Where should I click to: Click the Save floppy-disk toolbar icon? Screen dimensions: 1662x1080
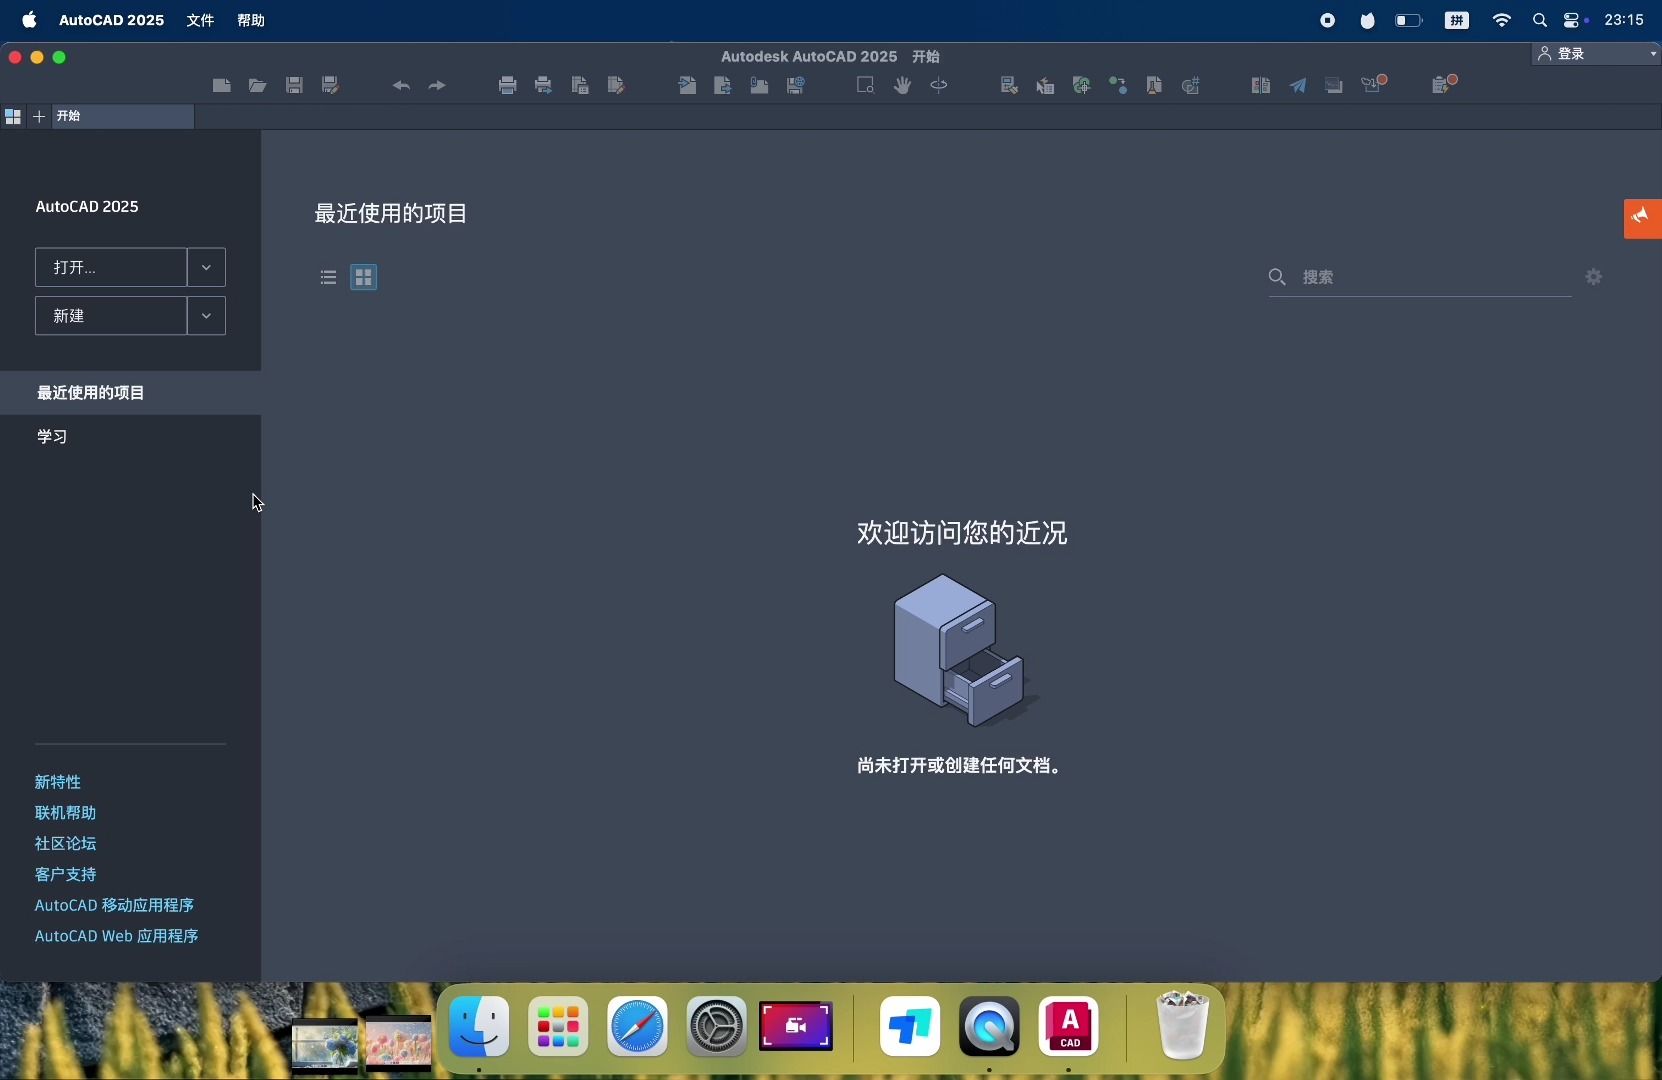[x=294, y=86]
